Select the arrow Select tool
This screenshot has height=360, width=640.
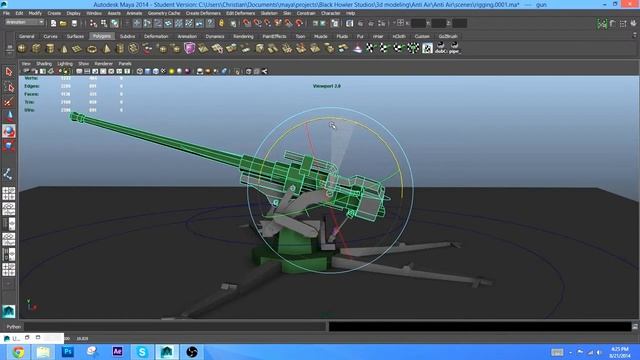[x=9, y=72]
